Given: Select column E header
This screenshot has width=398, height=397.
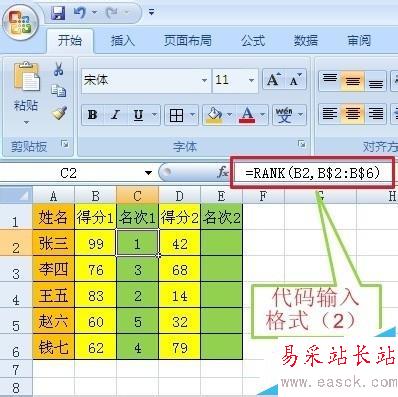Looking at the screenshot, I should coord(222,196).
